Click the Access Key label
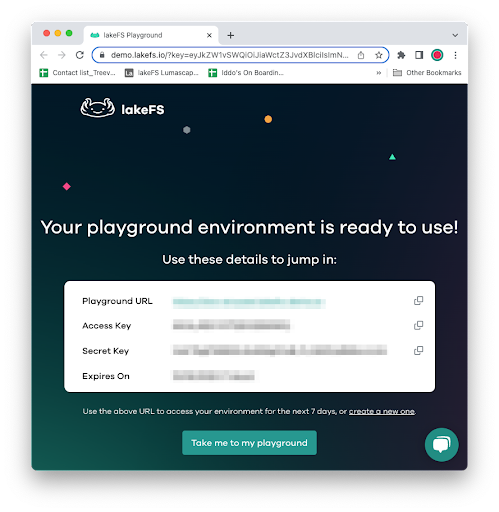Viewport: 499px width, 512px height. point(107,326)
